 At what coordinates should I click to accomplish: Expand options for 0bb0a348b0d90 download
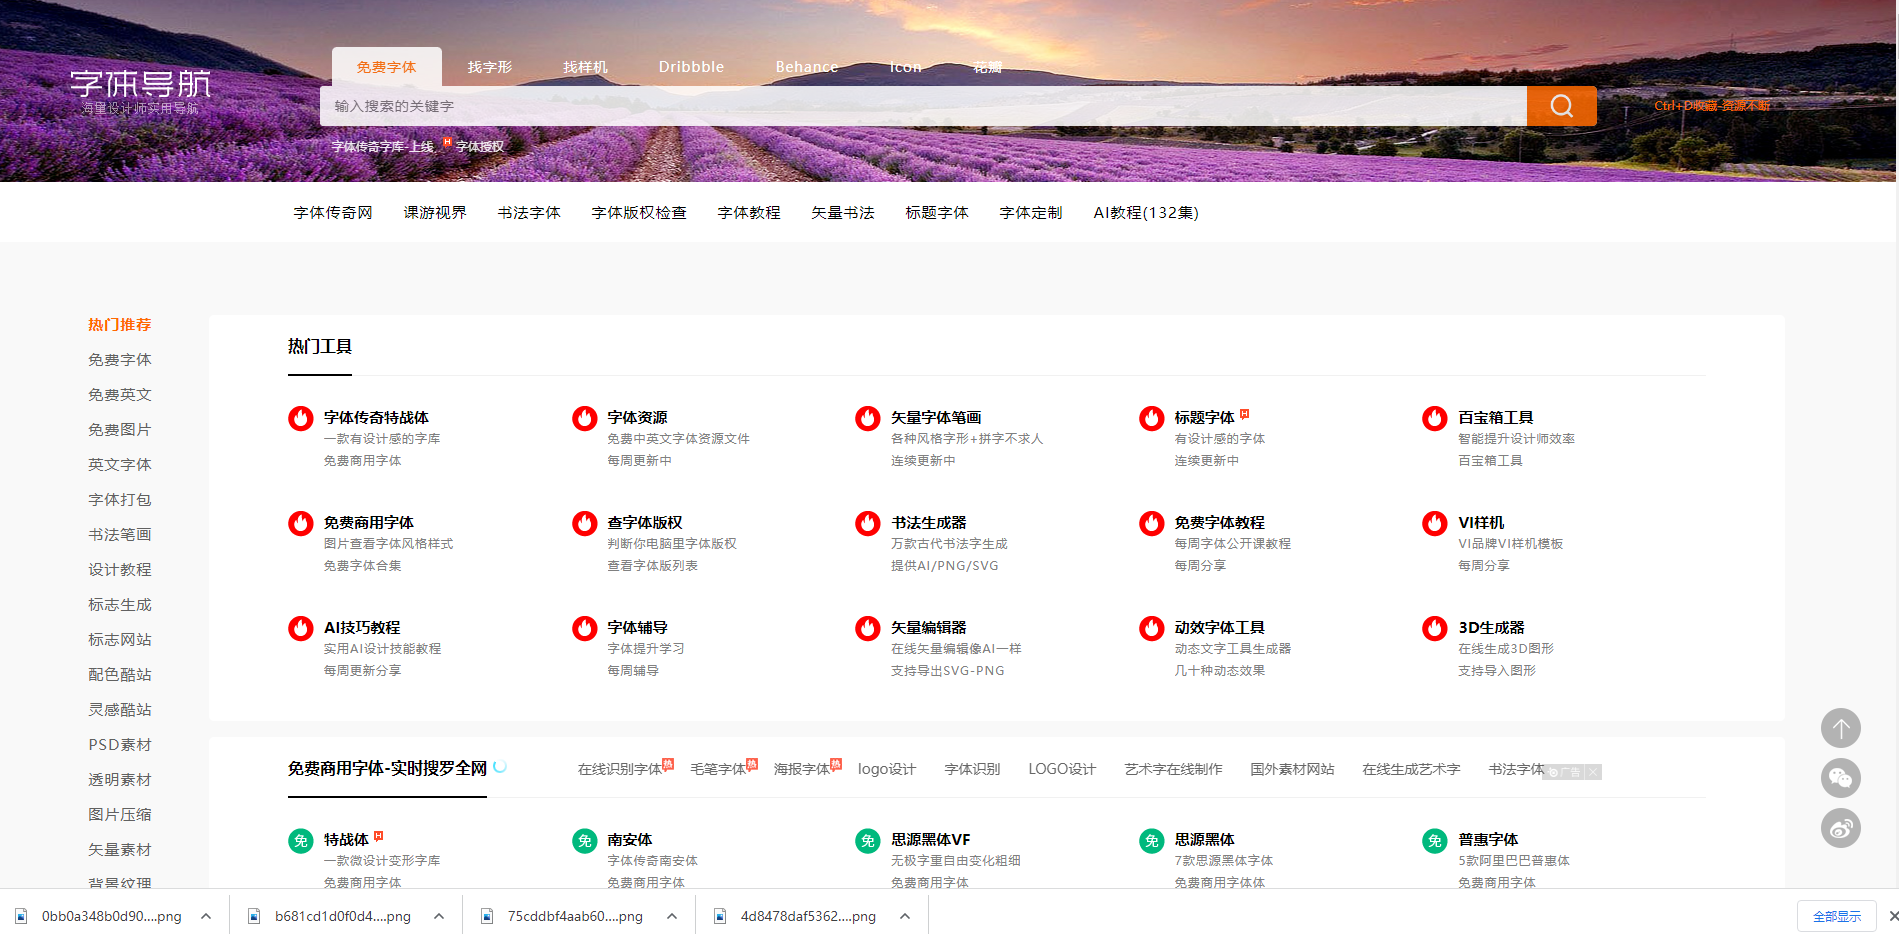click(206, 916)
